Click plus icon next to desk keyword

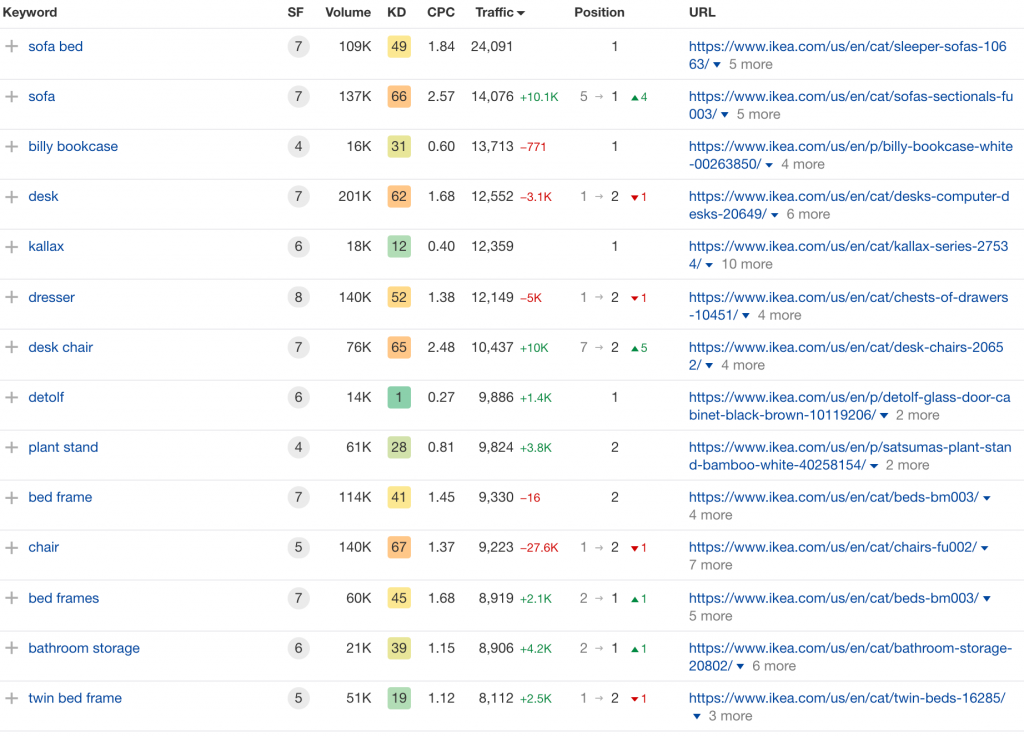pyautogui.click(x=12, y=197)
